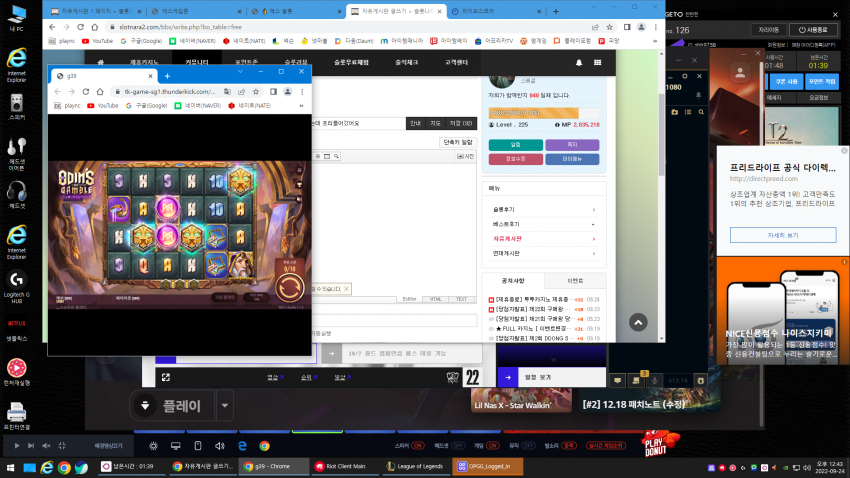Screen dimensions: 850x478
Task: Click the large 플레이 button
Action: click(172, 405)
